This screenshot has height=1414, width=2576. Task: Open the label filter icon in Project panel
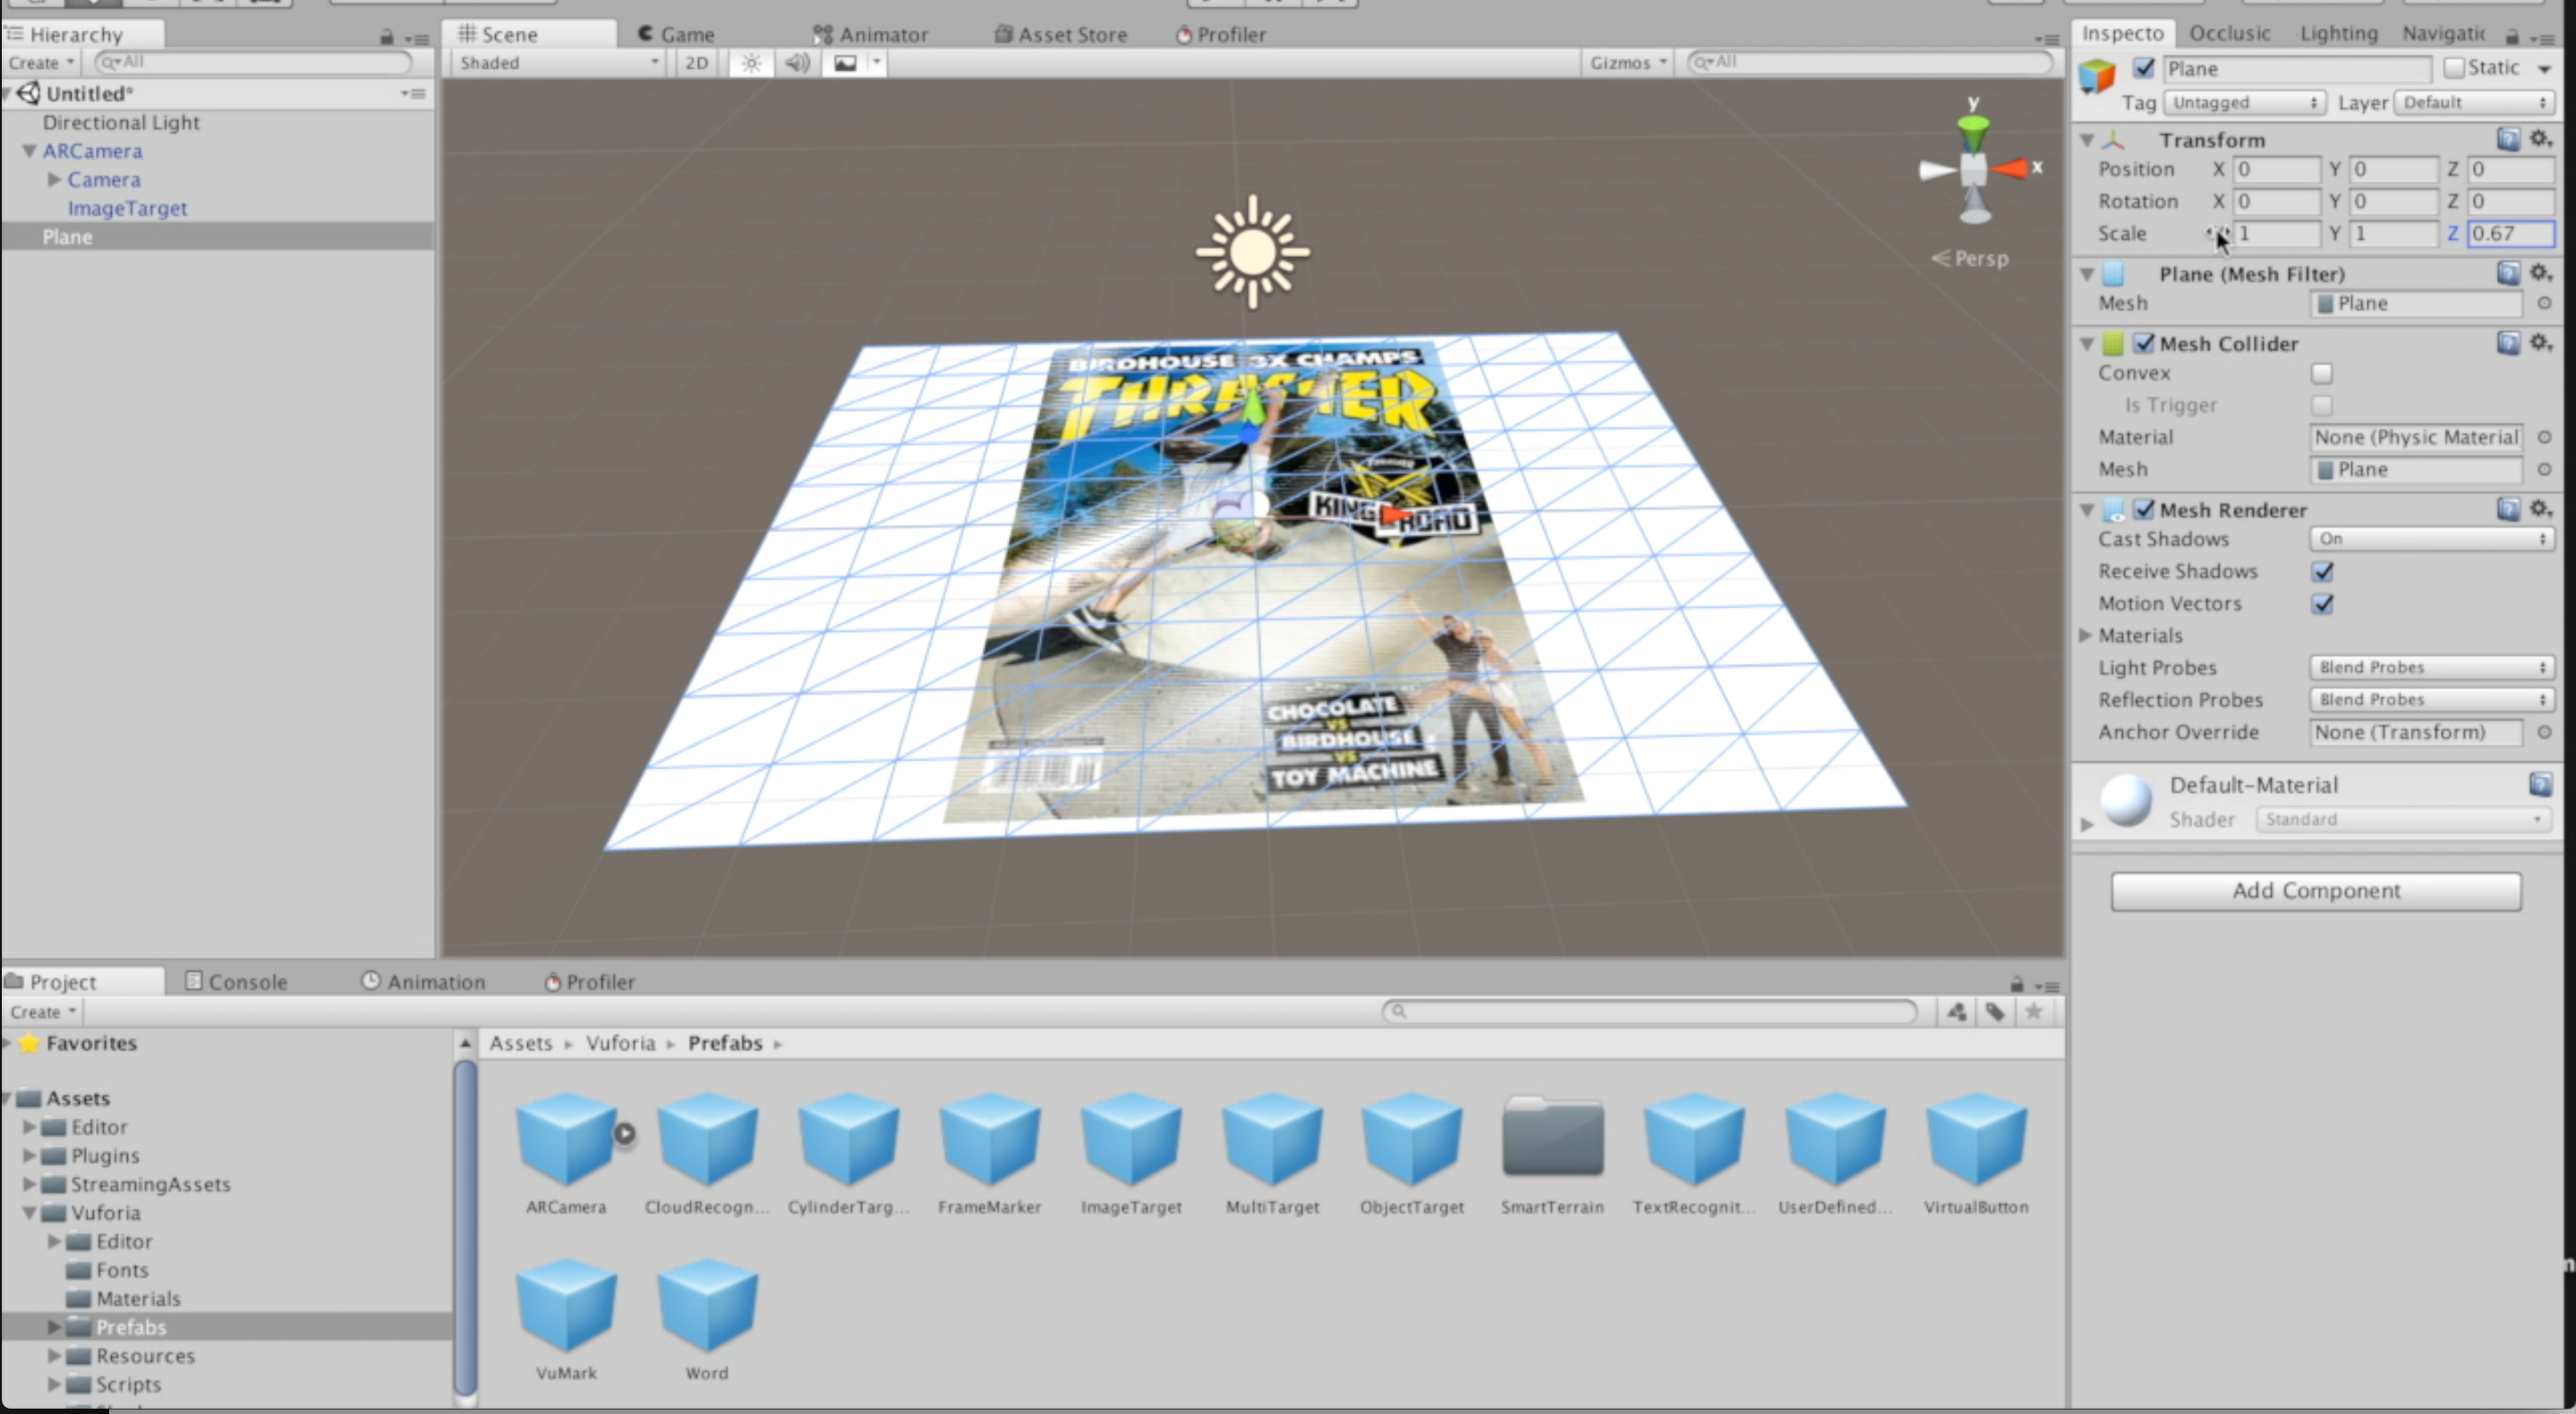click(1997, 1012)
